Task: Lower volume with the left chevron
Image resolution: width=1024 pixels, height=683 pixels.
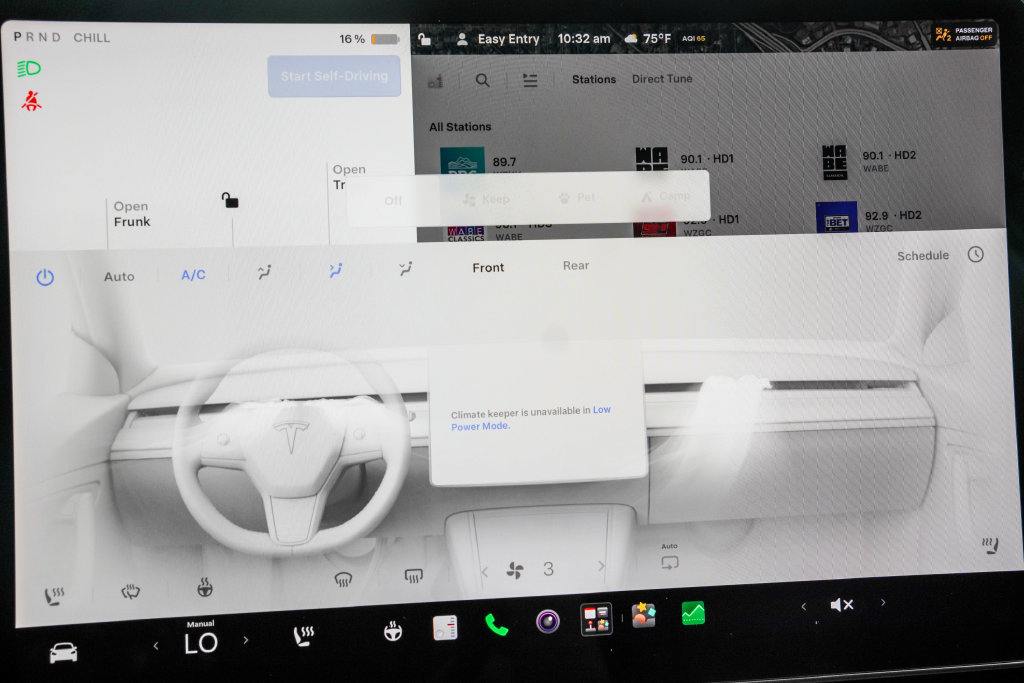Action: point(804,607)
